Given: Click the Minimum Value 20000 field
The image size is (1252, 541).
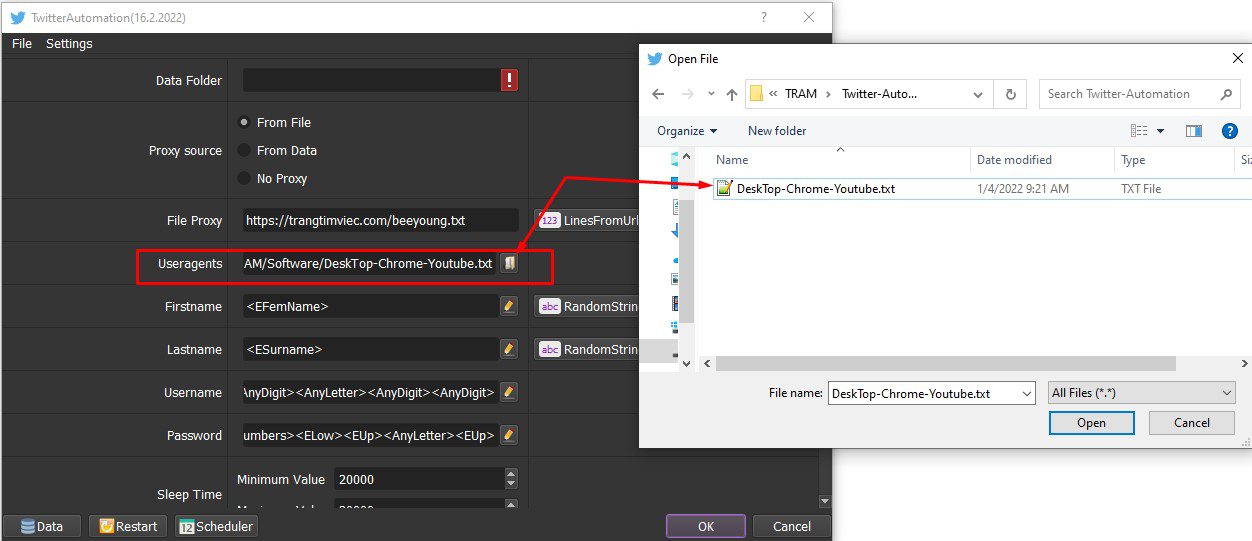Looking at the screenshot, I should click(x=420, y=479).
